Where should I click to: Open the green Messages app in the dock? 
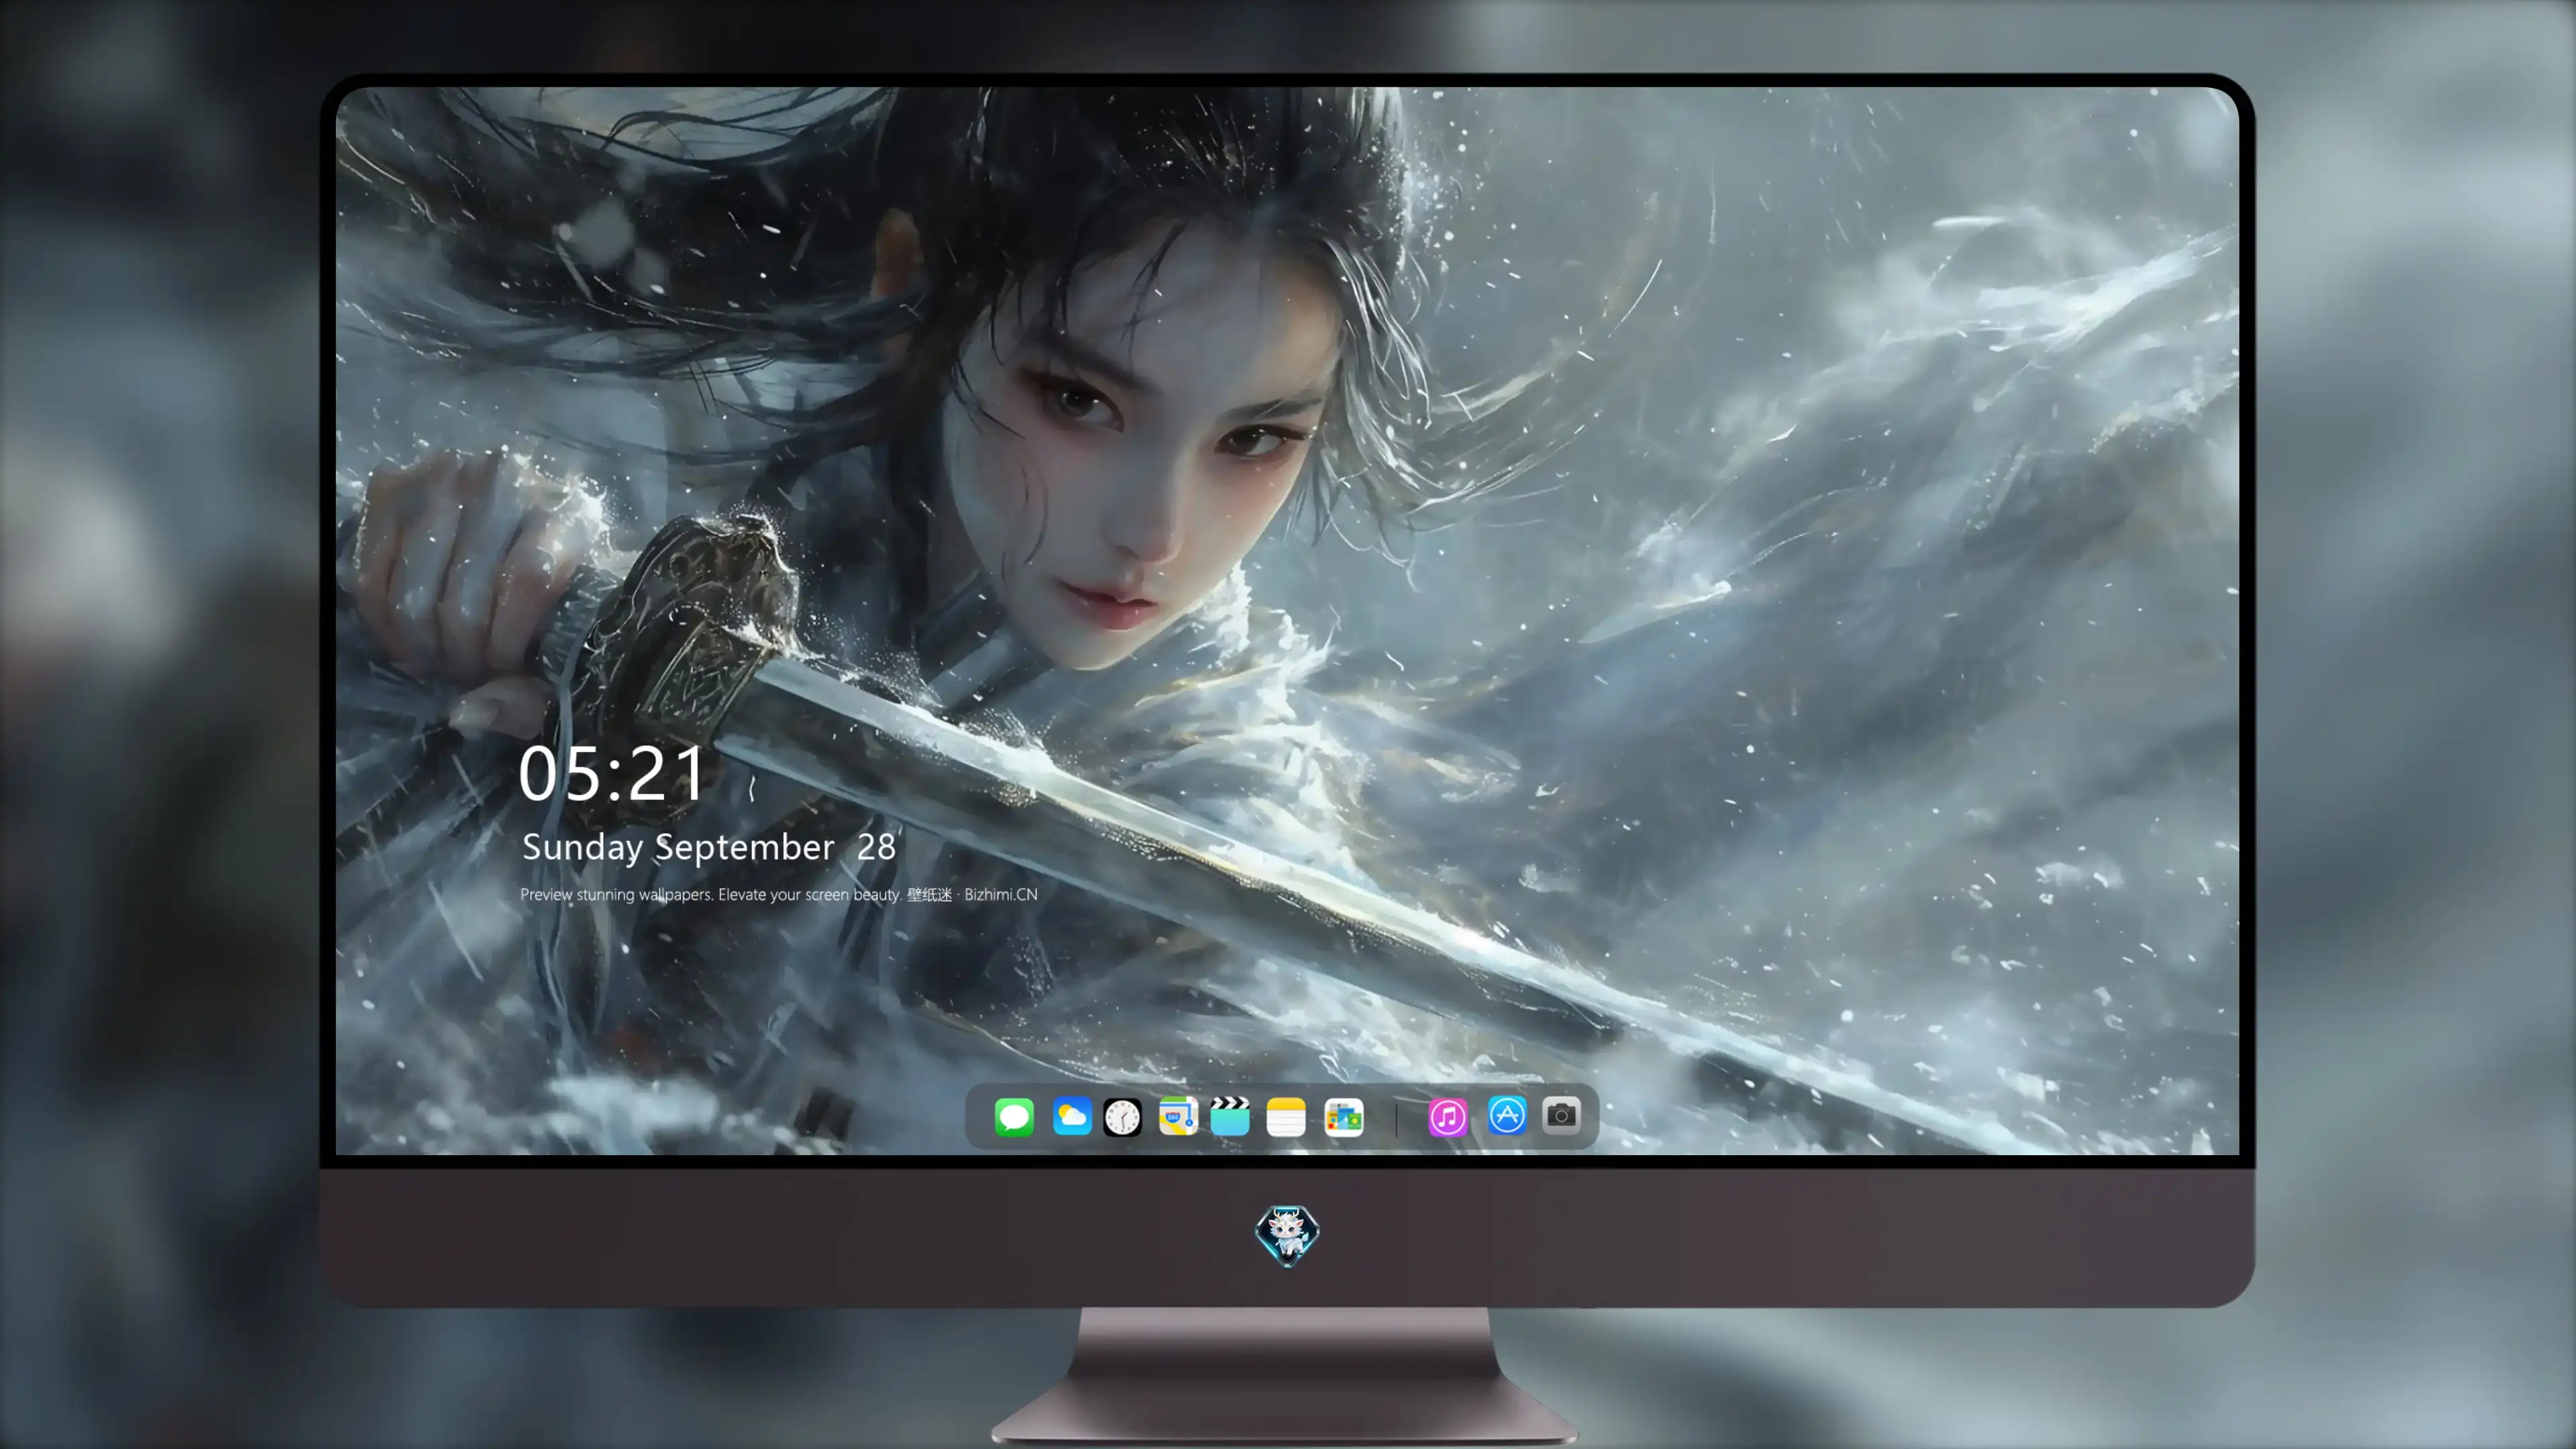point(1014,1117)
